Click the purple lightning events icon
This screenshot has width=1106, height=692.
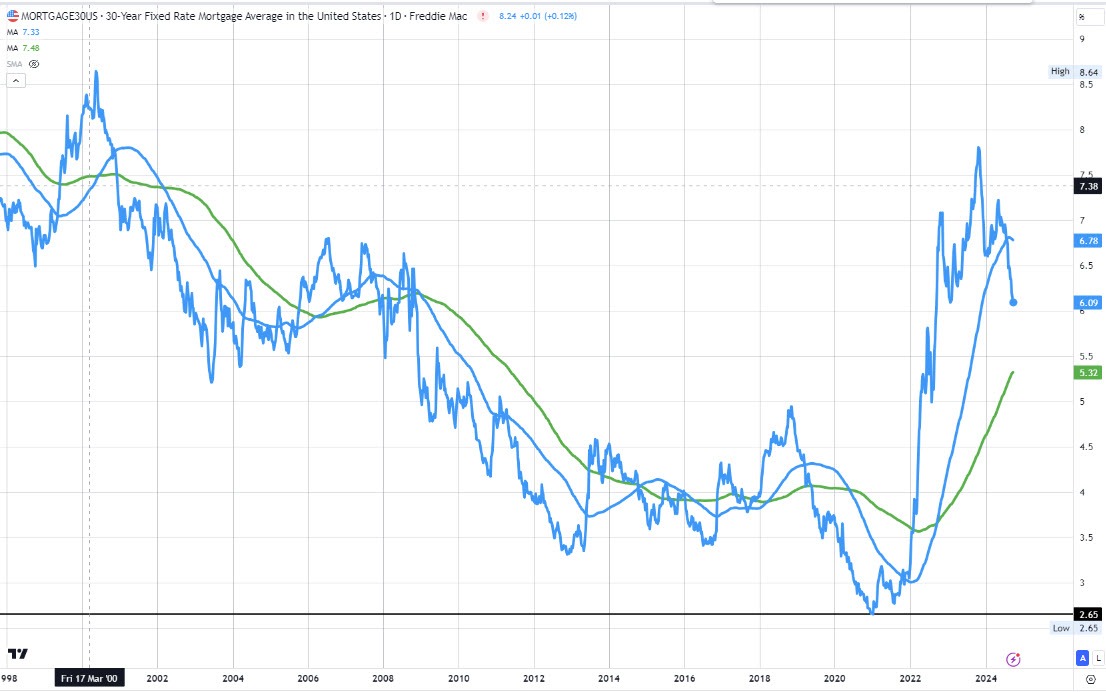(1013, 660)
